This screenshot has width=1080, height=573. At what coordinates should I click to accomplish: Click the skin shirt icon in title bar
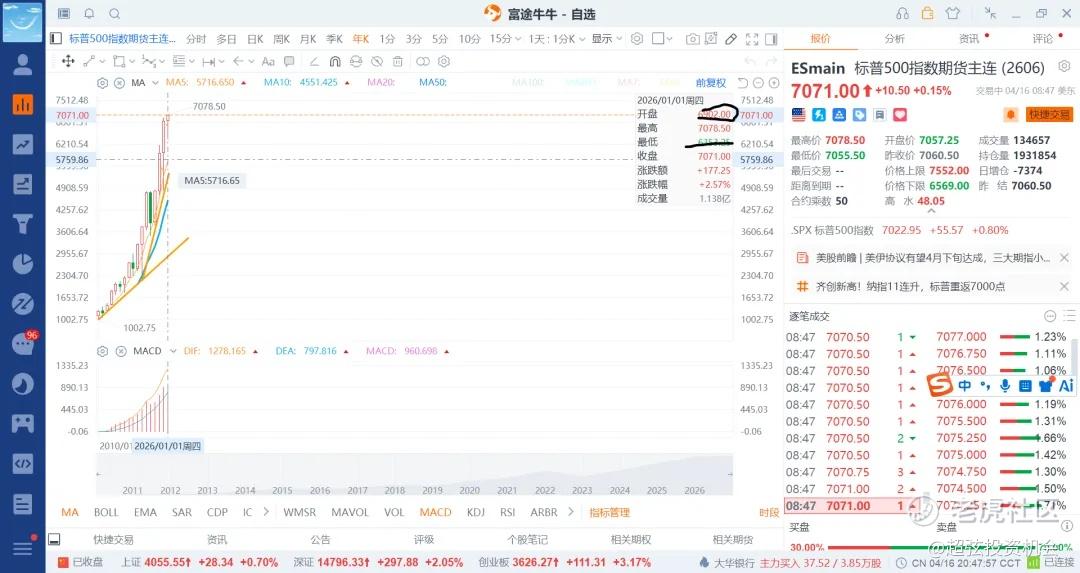(x=953, y=14)
